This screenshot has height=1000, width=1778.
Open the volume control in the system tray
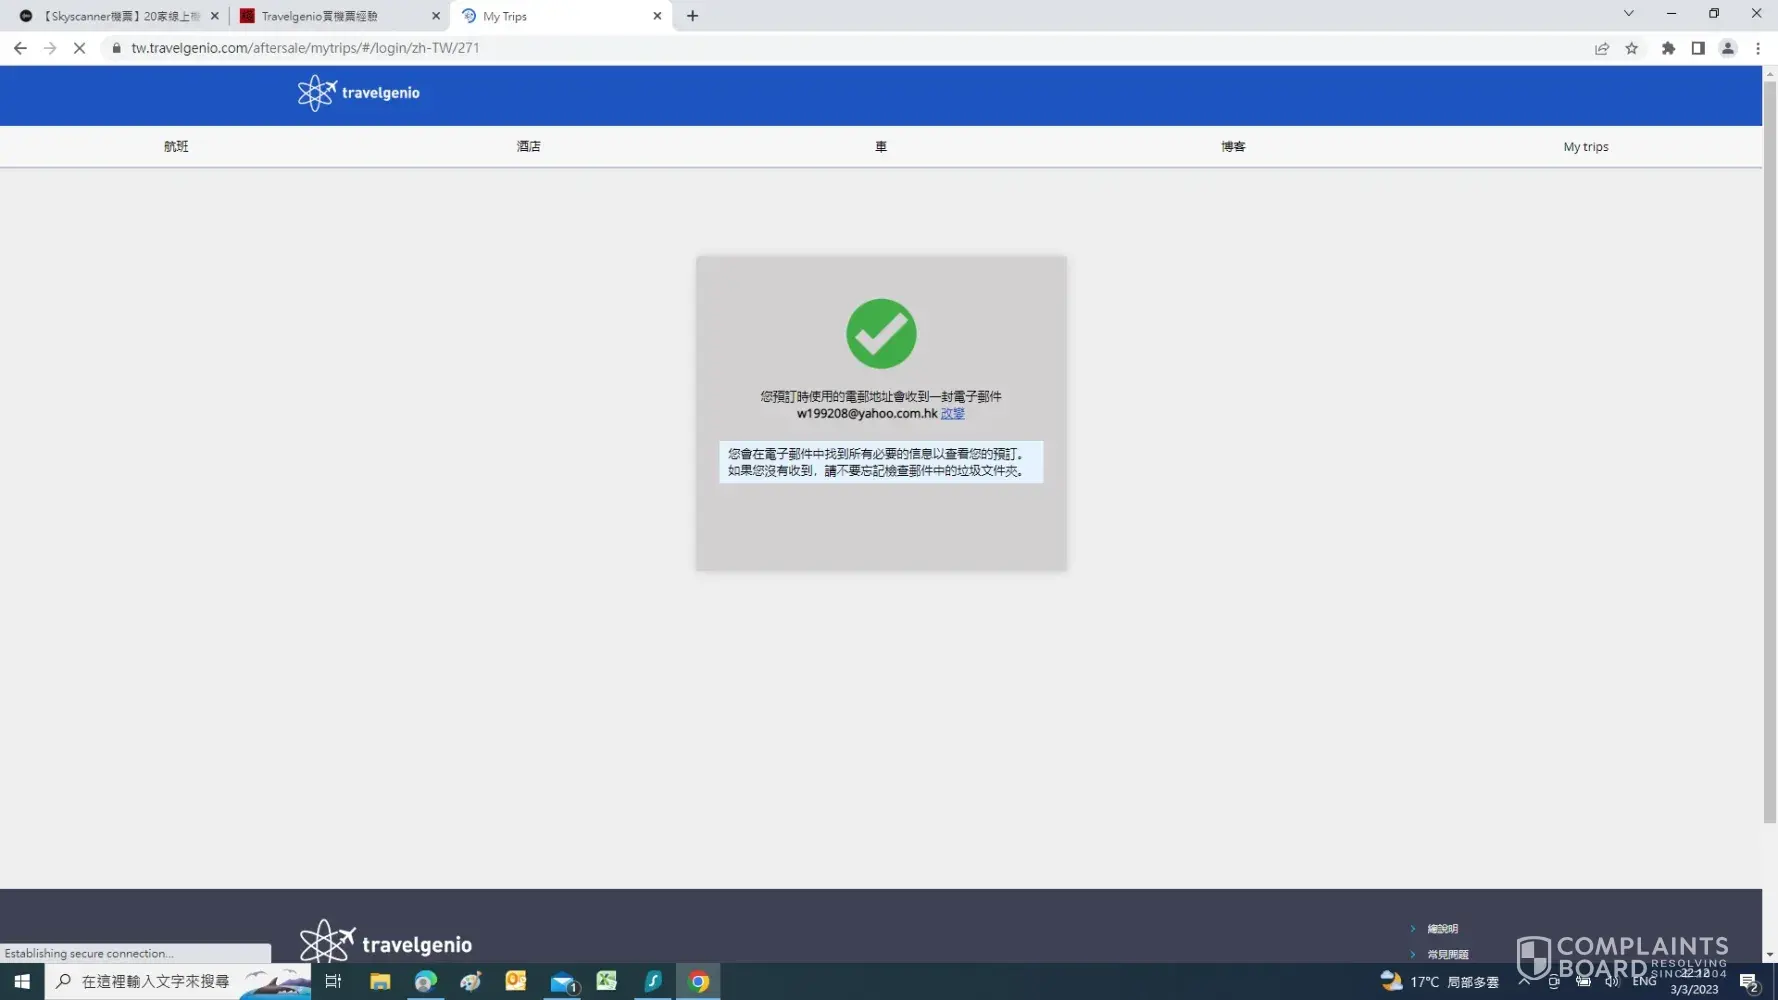coord(1612,982)
